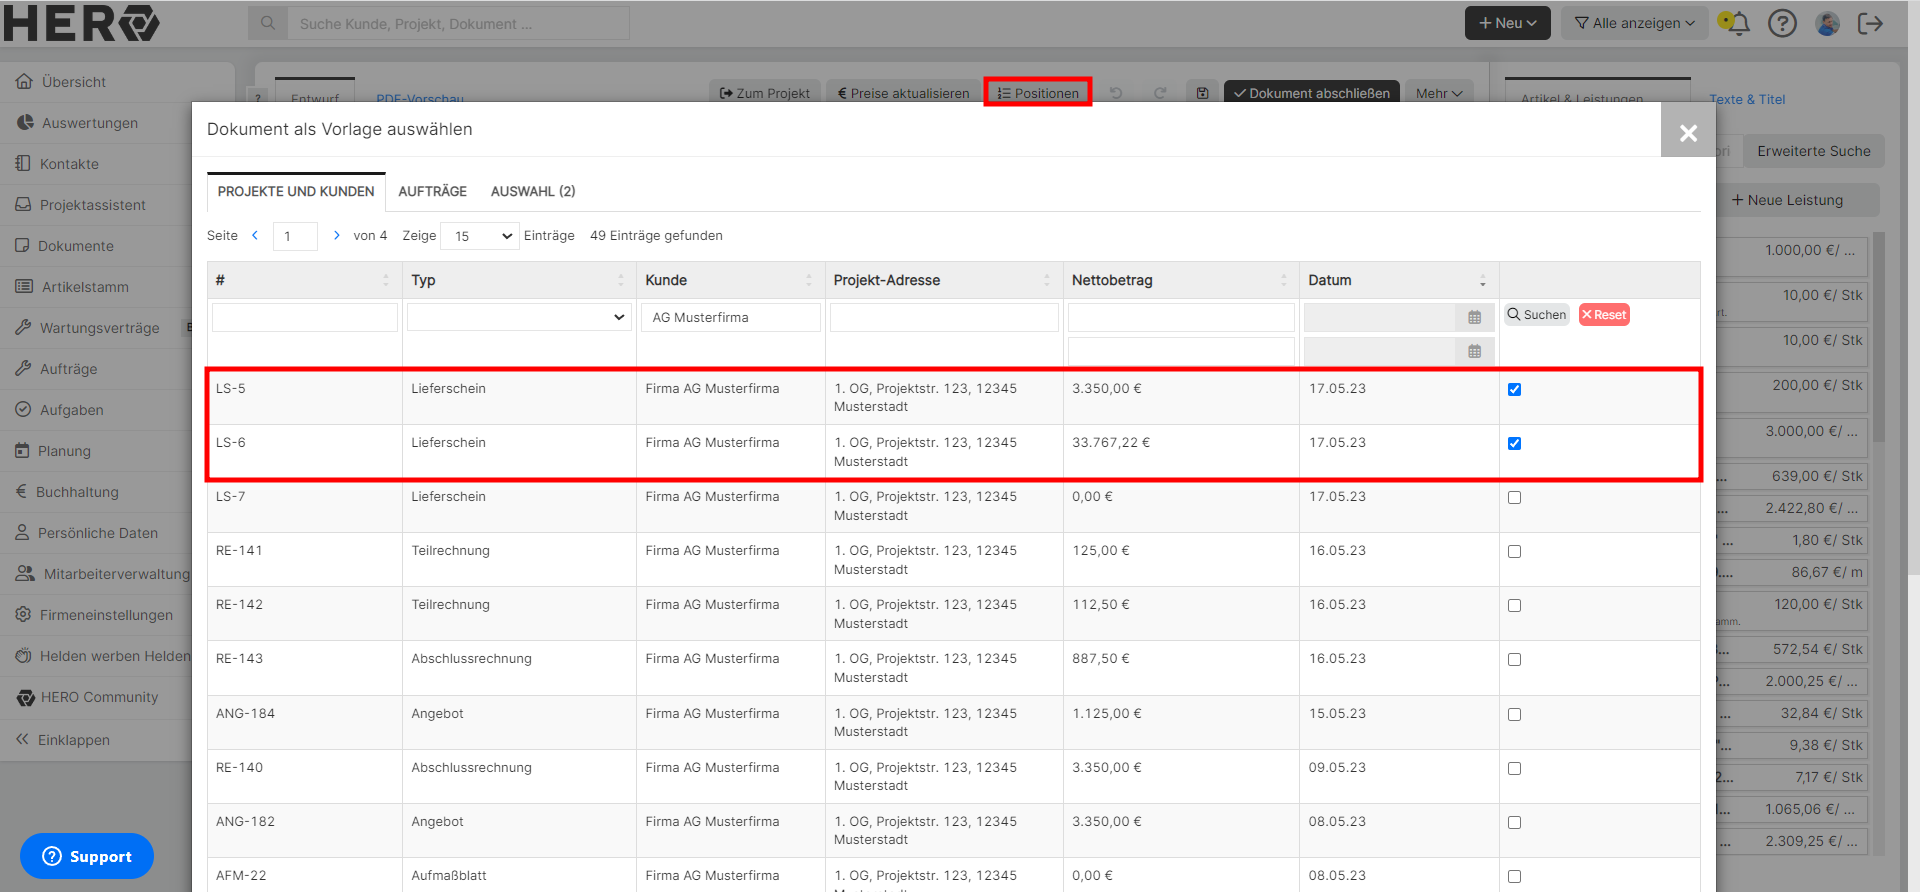Click the Kunde filter field with AG Musterfirma
This screenshot has height=892, width=1920.
click(x=731, y=317)
